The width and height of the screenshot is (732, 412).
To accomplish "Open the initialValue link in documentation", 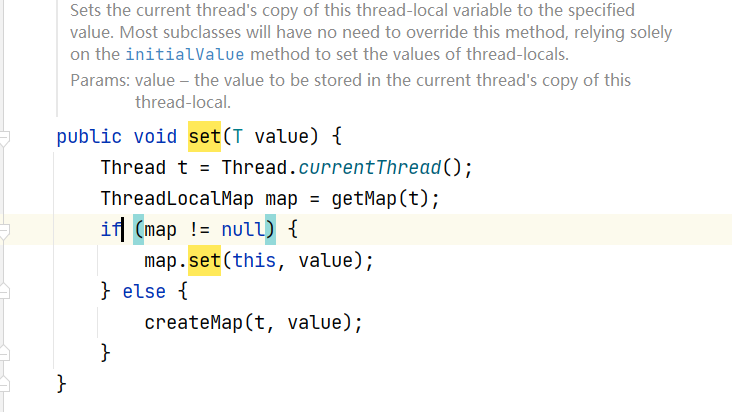I will pyautogui.click(x=185, y=55).
